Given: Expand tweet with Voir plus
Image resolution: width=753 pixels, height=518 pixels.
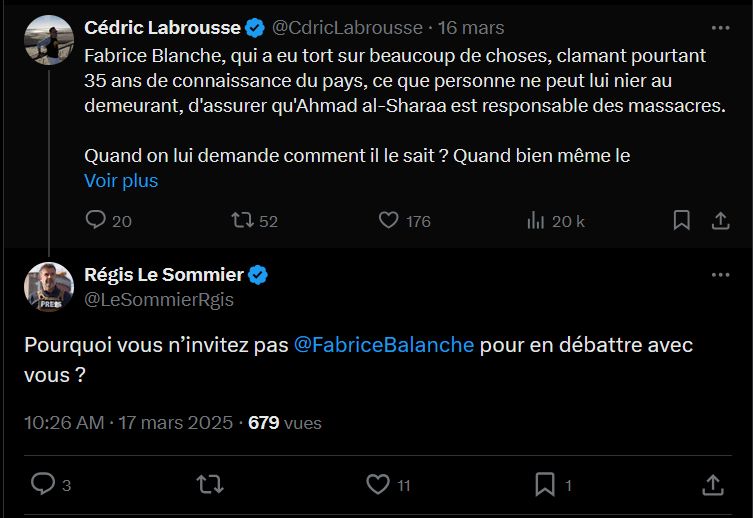Looking at the screenshot, I should [121, 181].
